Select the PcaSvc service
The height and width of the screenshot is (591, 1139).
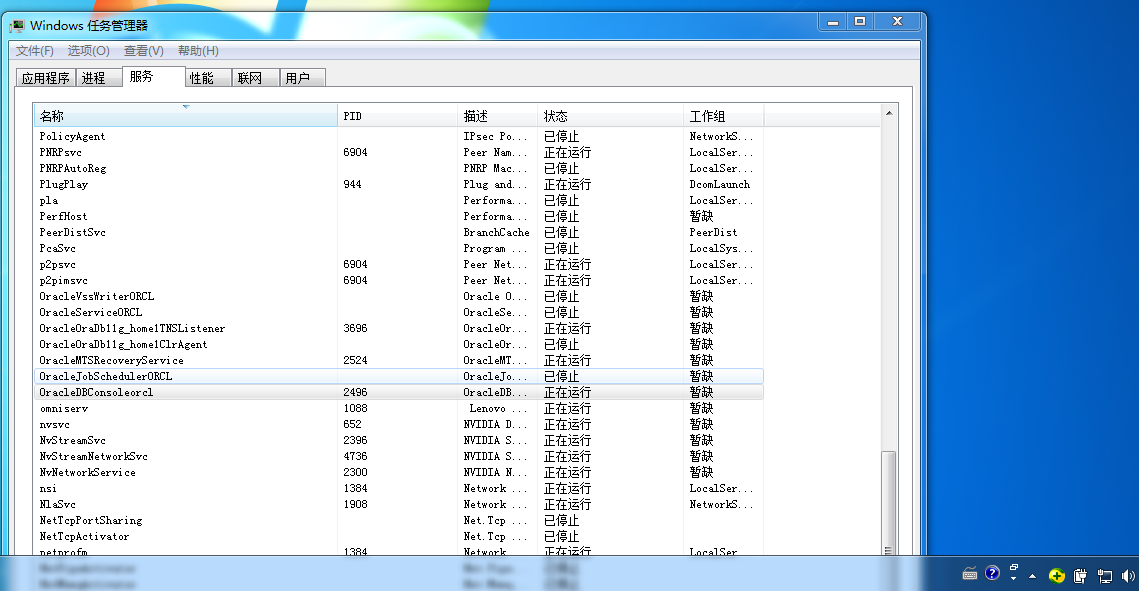[x=57, y=248]
